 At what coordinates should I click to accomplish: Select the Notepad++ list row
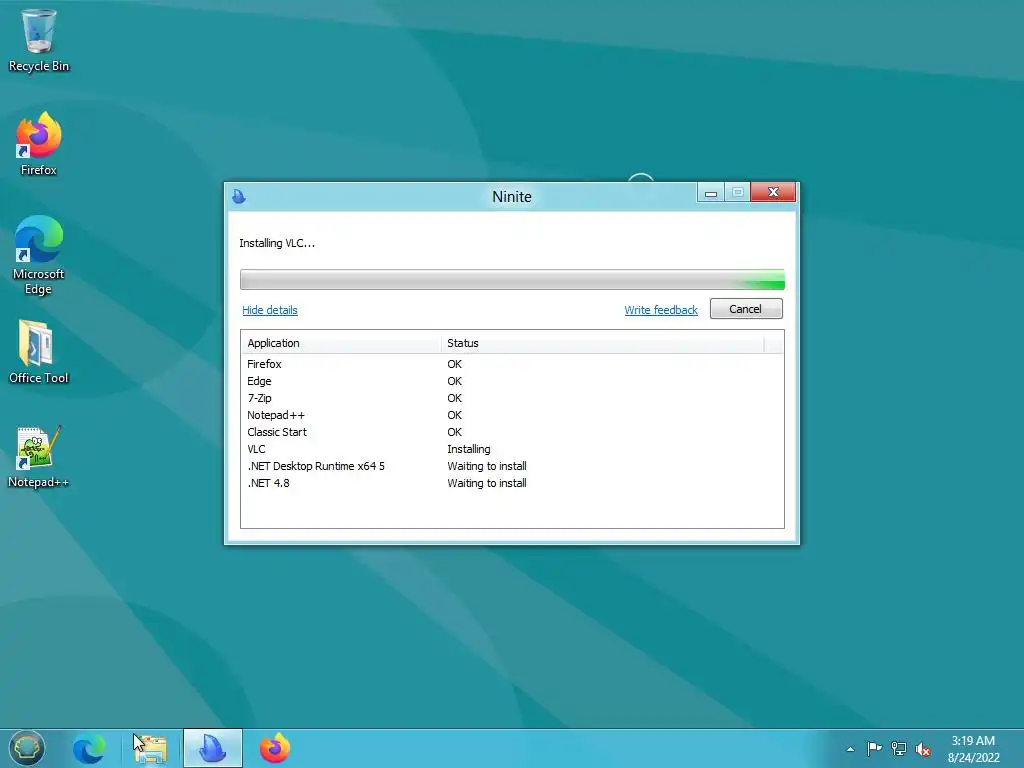point(512,415)
